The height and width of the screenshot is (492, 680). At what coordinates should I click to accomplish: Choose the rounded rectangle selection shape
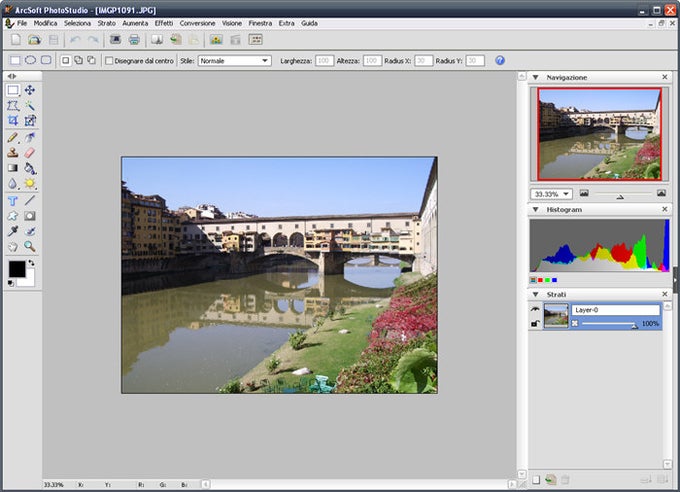46,60
